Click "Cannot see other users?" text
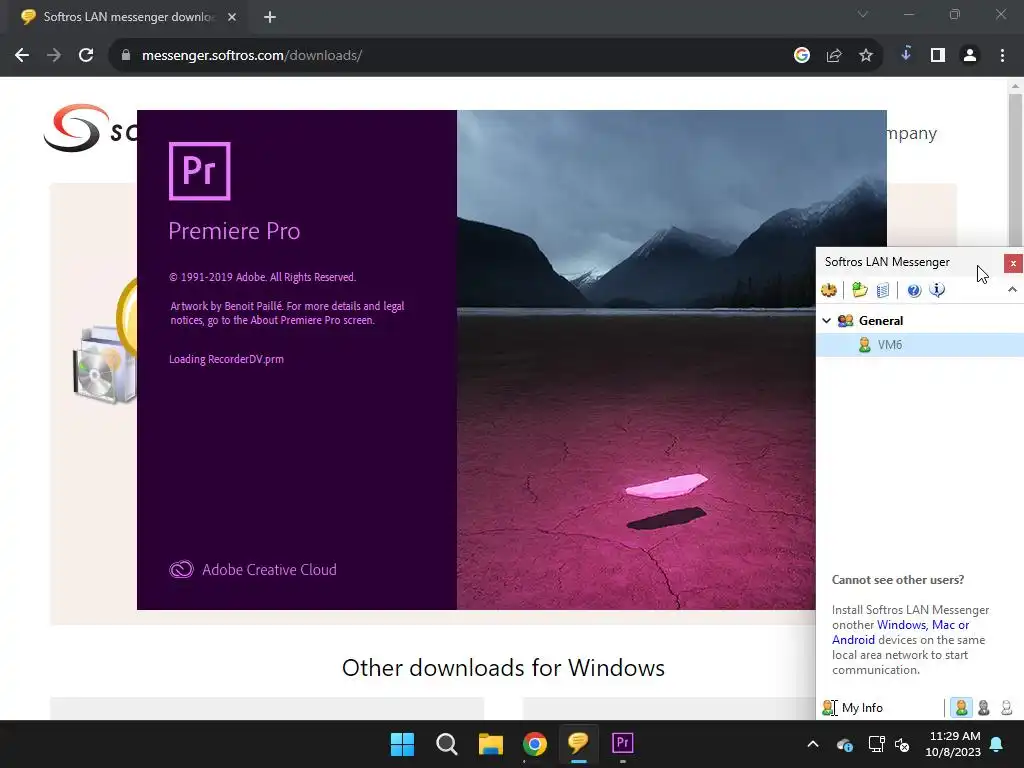This screenshot has height=768, width=1024. point(898,580)
